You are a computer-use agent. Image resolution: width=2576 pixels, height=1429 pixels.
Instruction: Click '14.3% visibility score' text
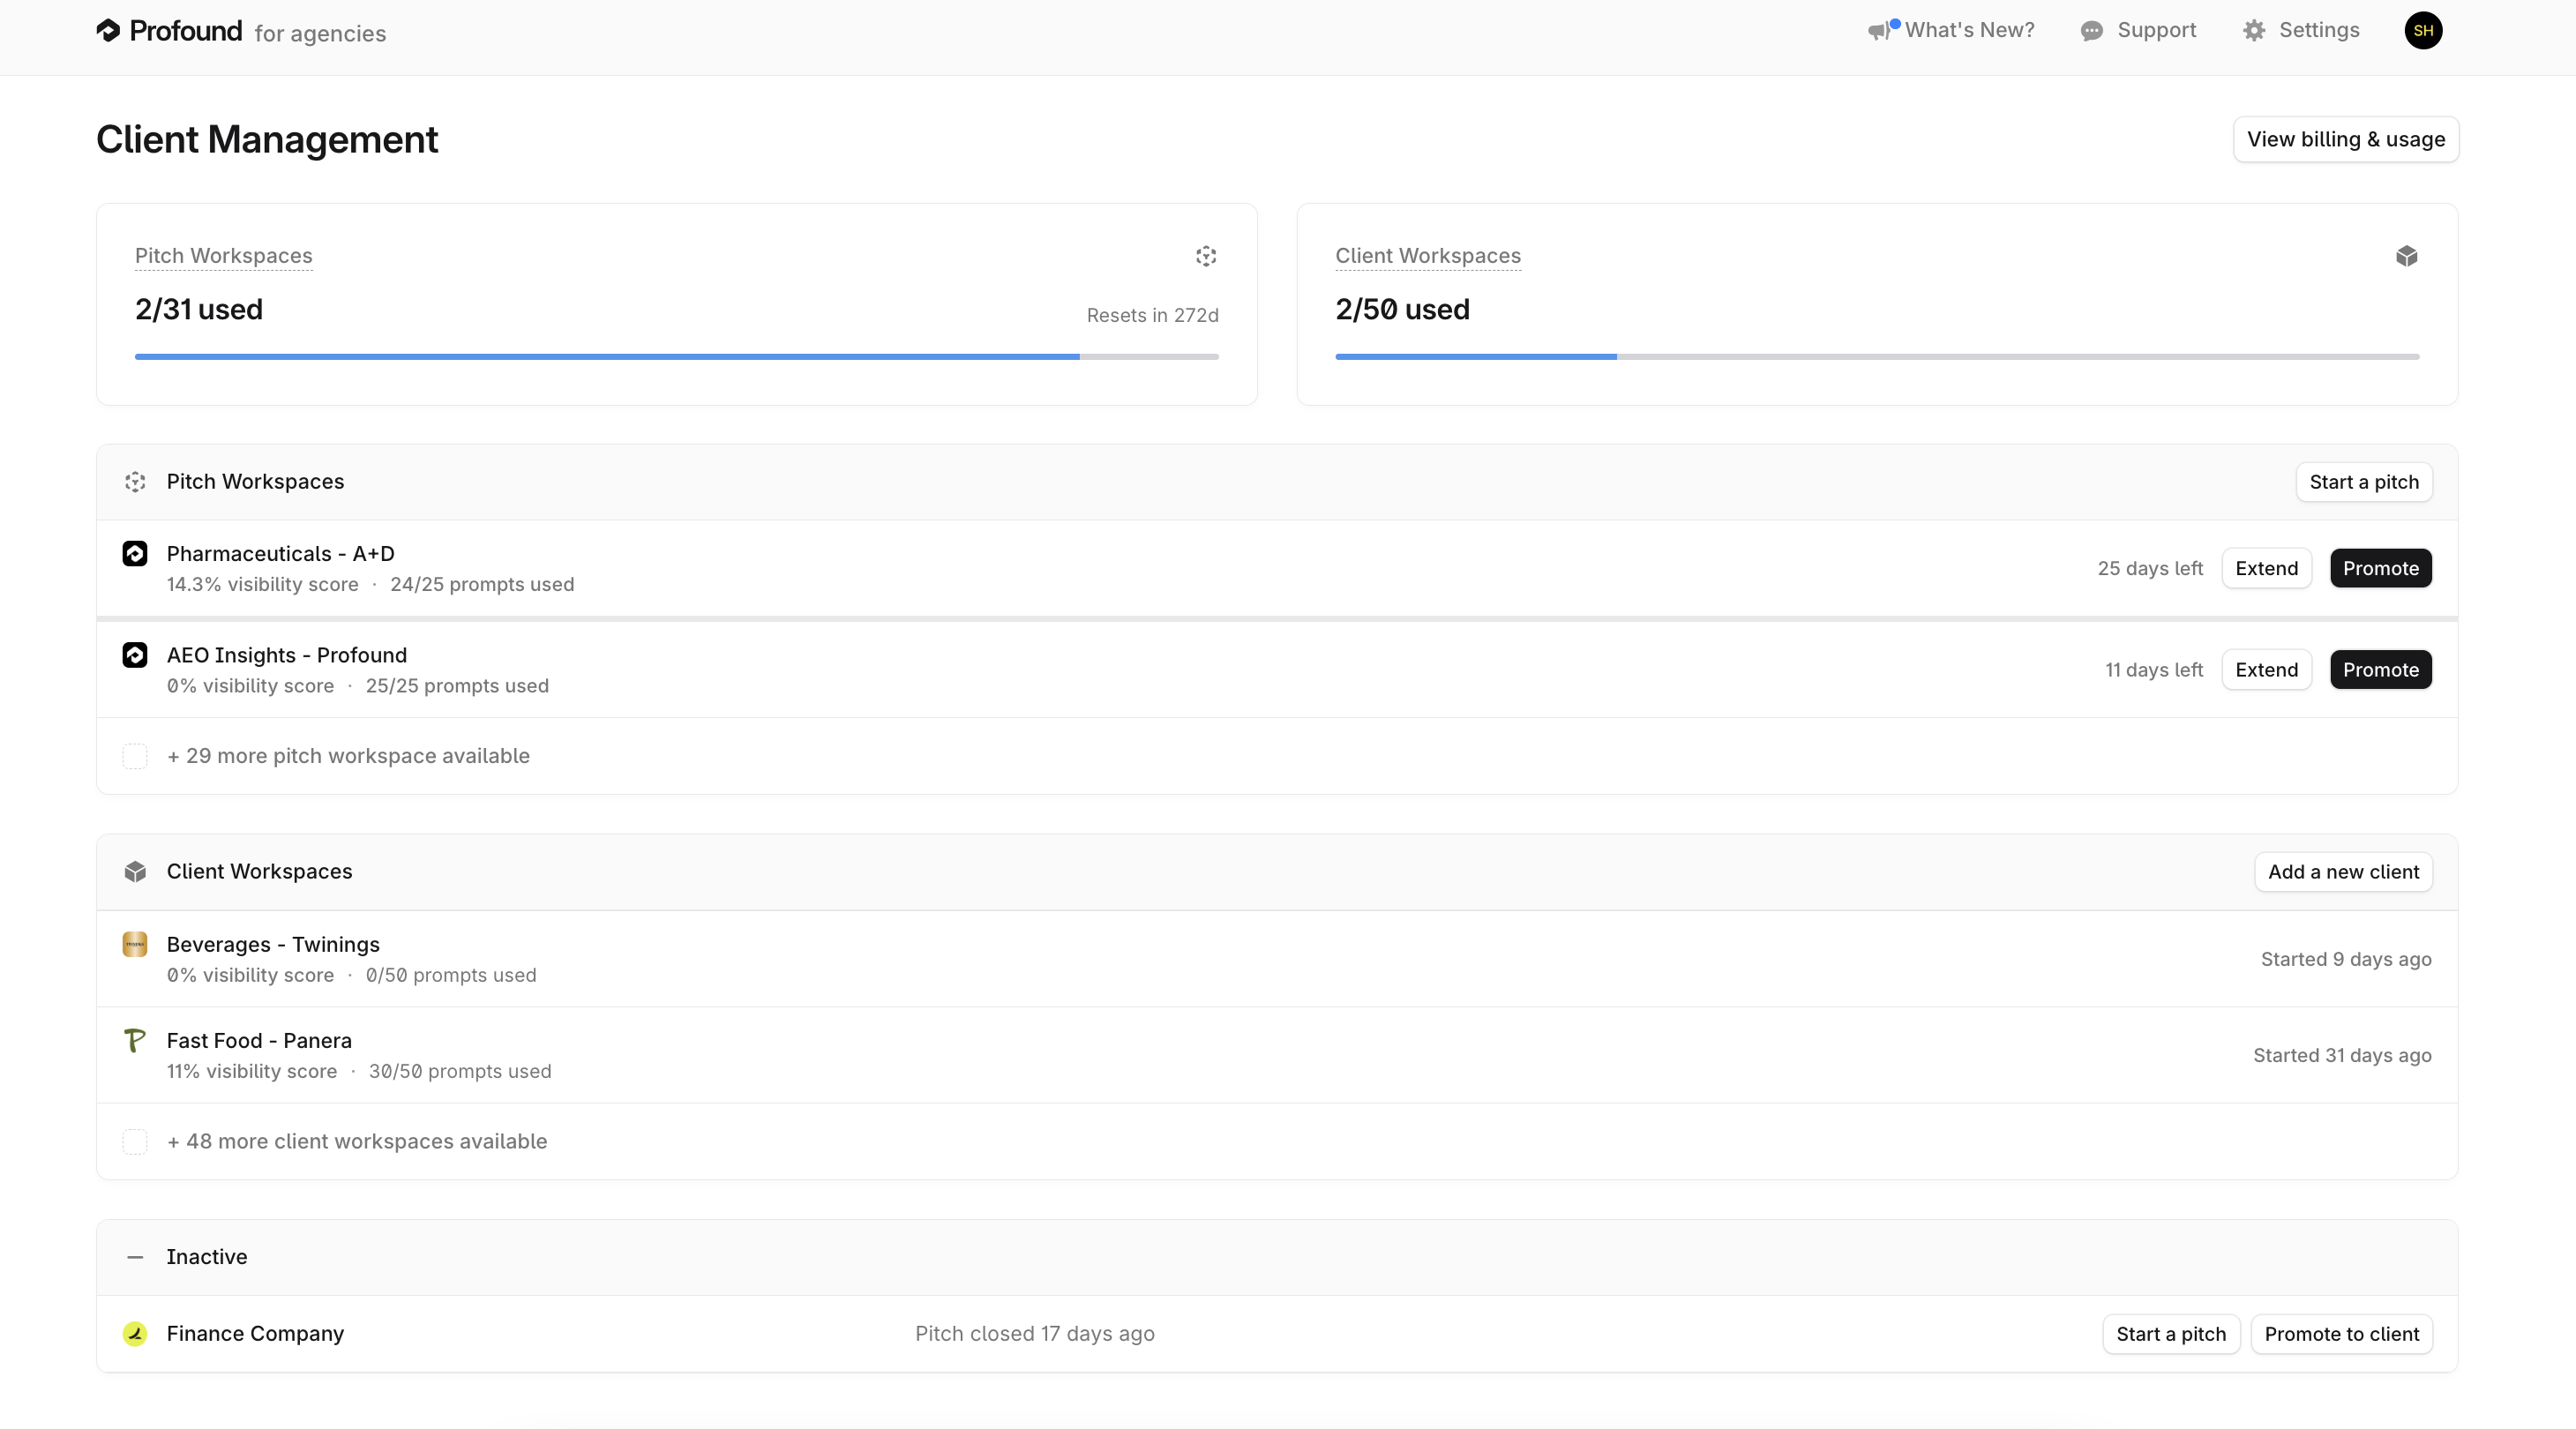coord(263,584)
